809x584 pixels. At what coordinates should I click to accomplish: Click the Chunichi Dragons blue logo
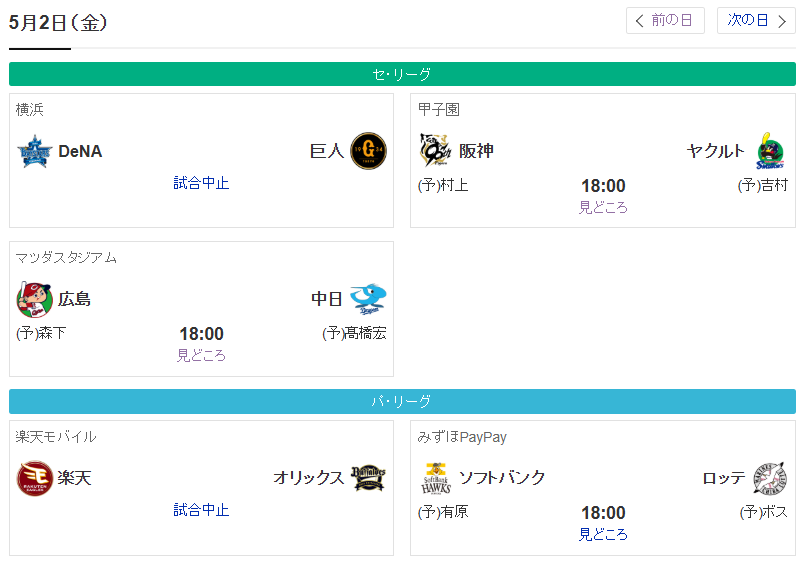(368, 299)
